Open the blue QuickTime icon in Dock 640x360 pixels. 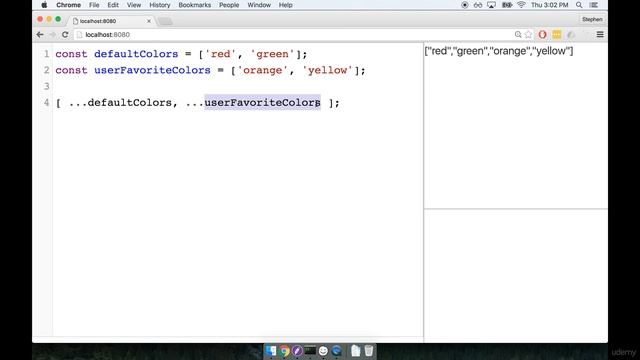(336, 351)
